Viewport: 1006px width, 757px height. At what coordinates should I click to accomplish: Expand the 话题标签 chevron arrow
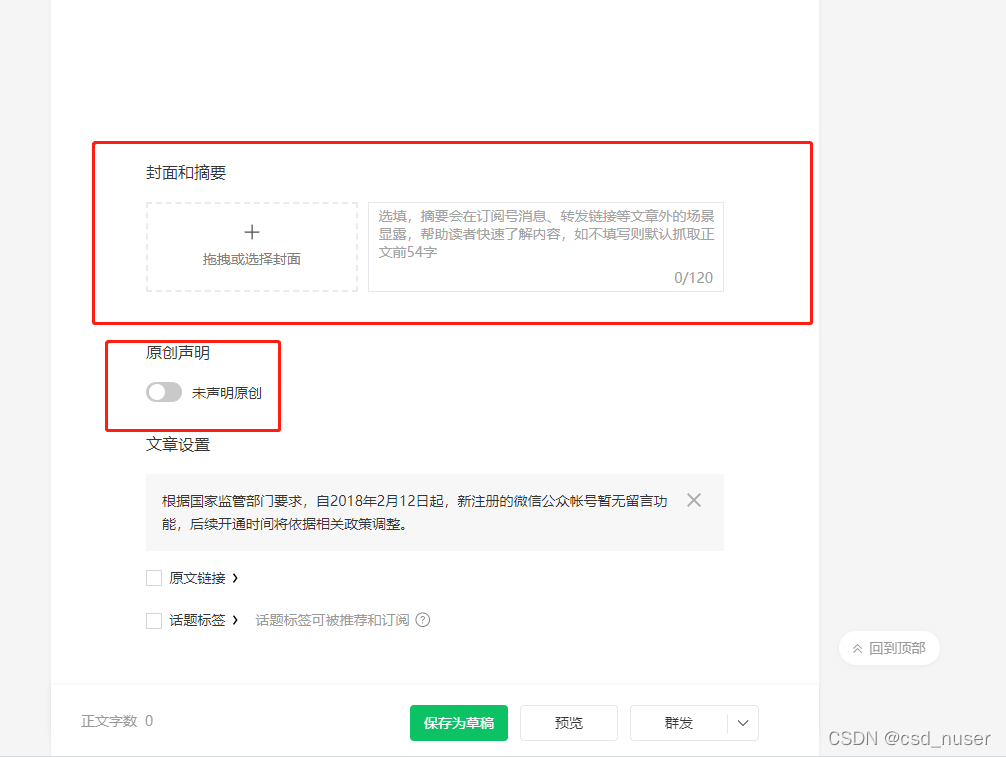pos(235,620)
